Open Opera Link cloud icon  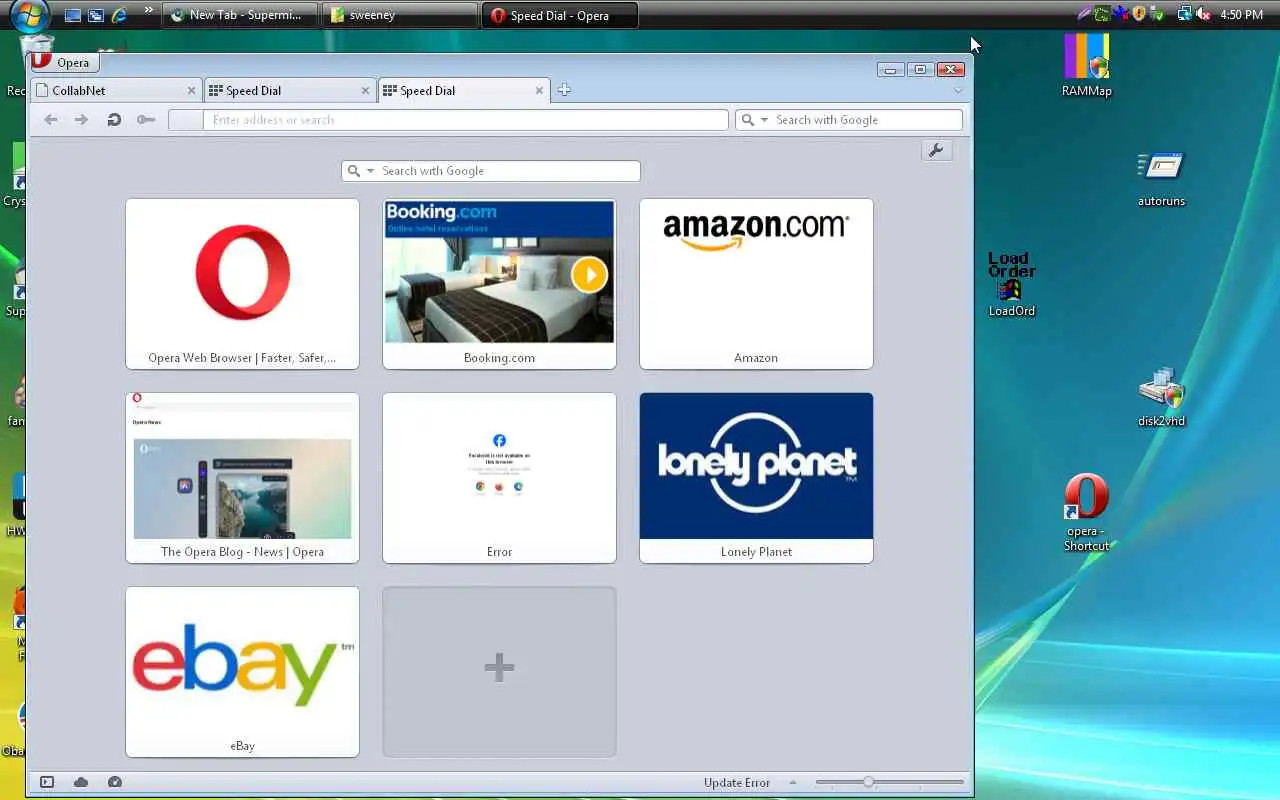tap(81, 782)
